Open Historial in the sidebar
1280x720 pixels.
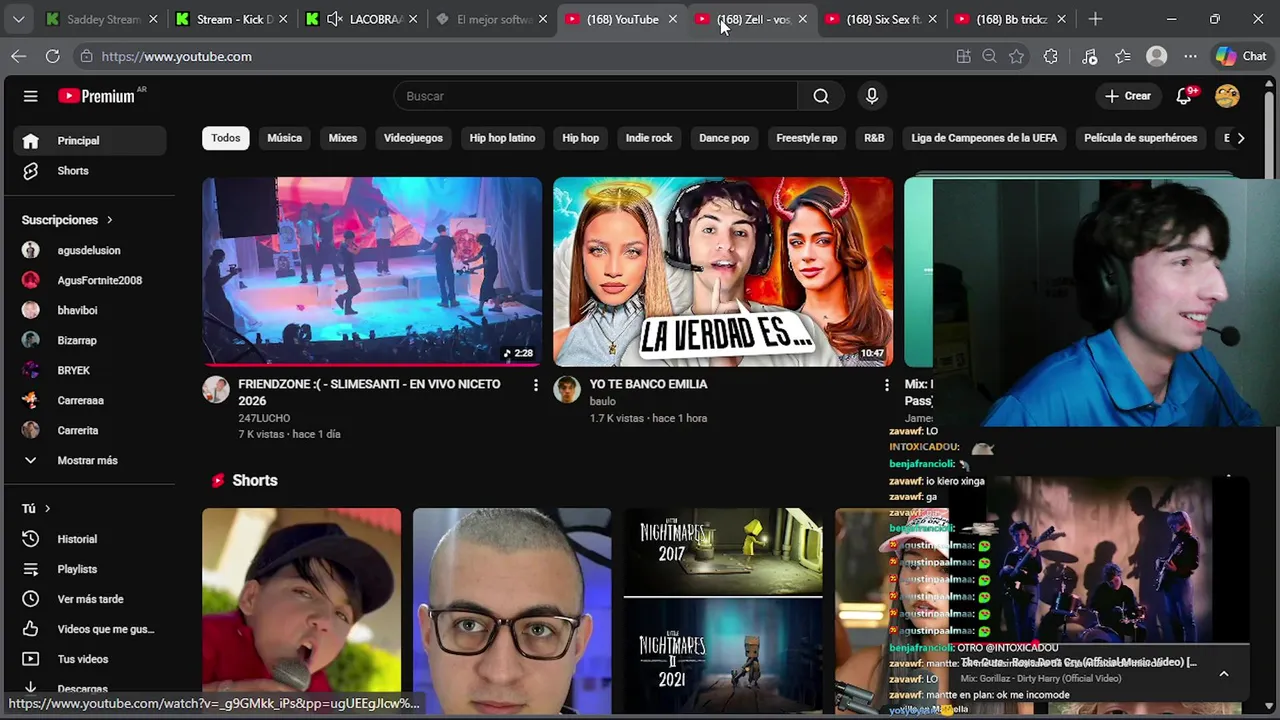(x=90, y=539)
